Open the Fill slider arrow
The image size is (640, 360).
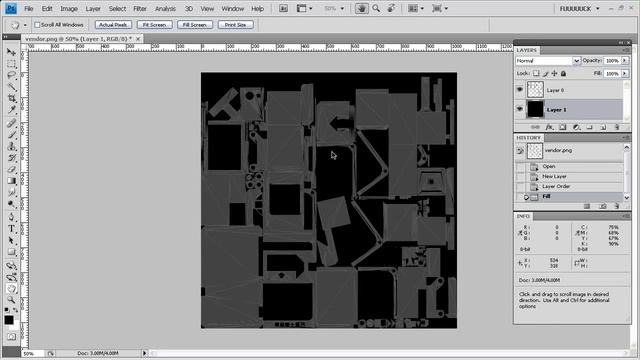point(625,73)
